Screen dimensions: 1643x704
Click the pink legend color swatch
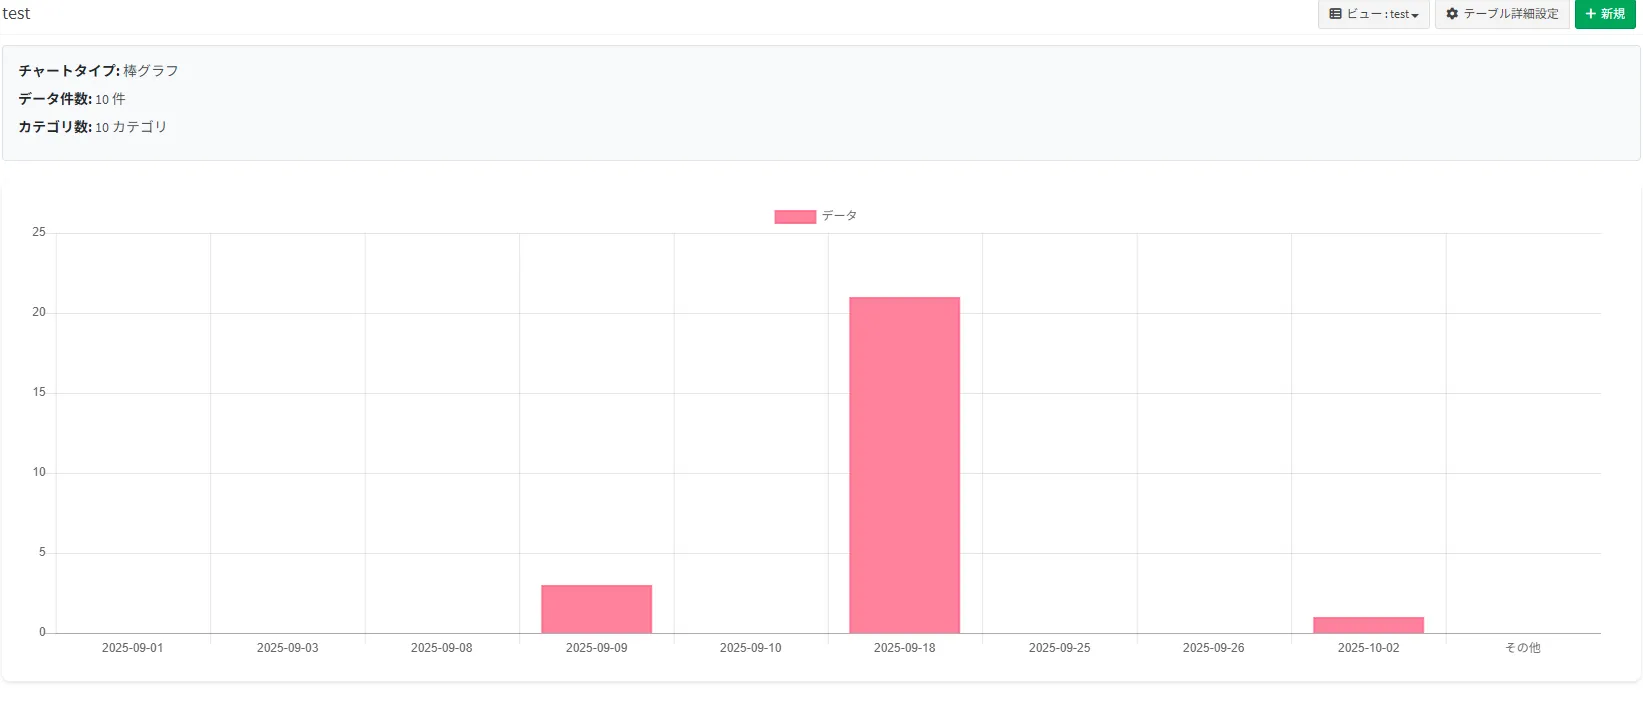coord(795,217)
